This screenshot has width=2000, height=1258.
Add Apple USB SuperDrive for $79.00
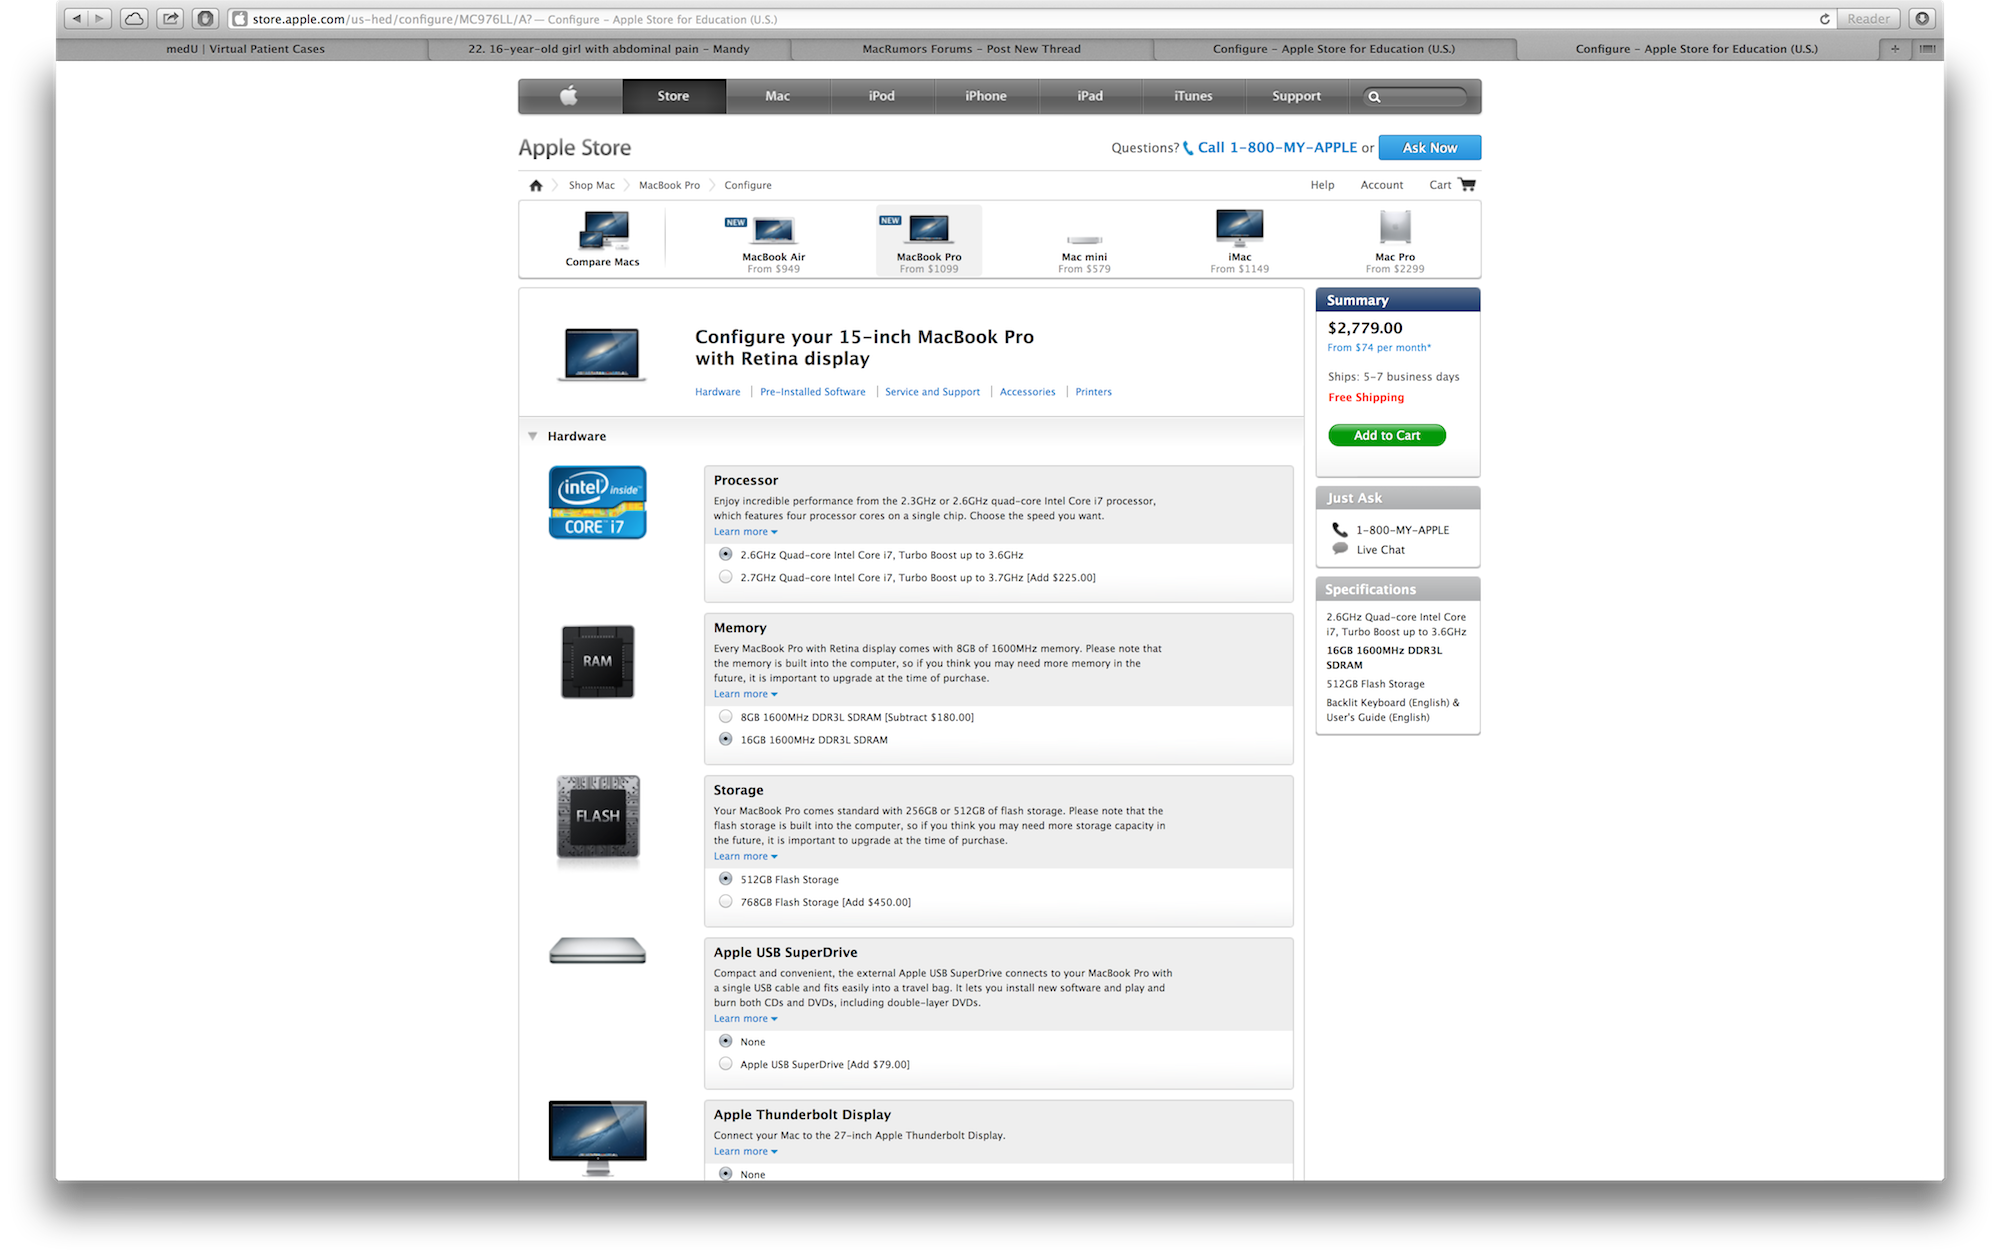click(x=726, y=1064)
